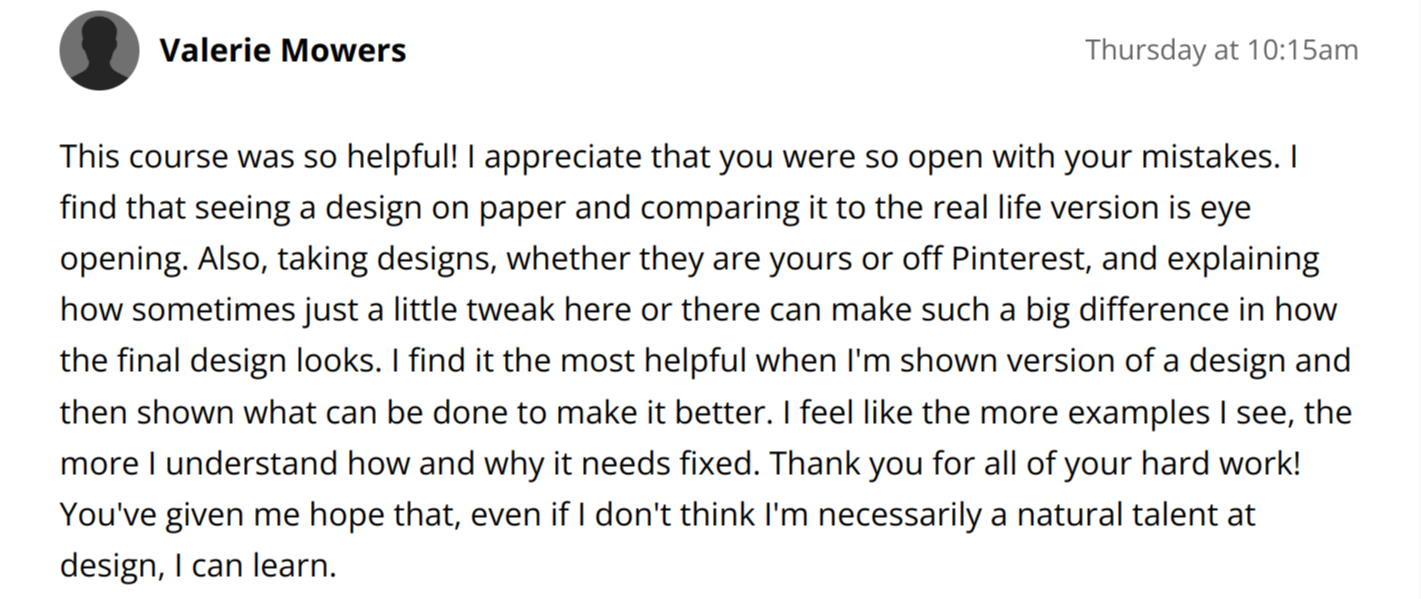1421x599 pixels.
Task: Click the phrase 'This course was so helpful!'
Action: pyautogui.click(x=257, y=157)
